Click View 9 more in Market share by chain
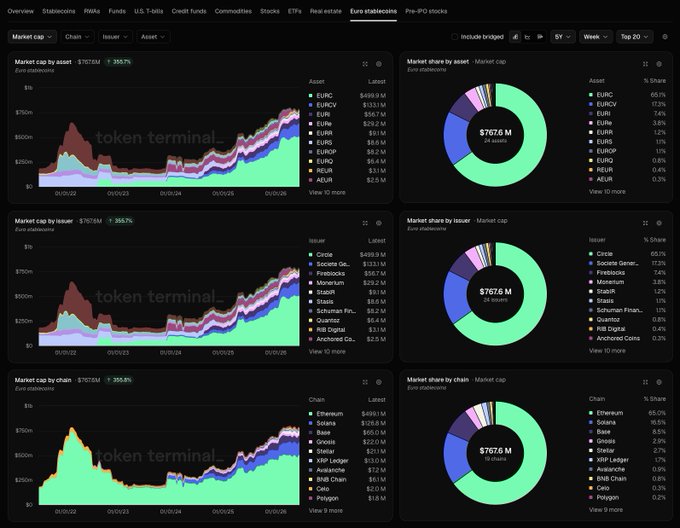This screenshot has width=680, height=528. coord(606,510)
